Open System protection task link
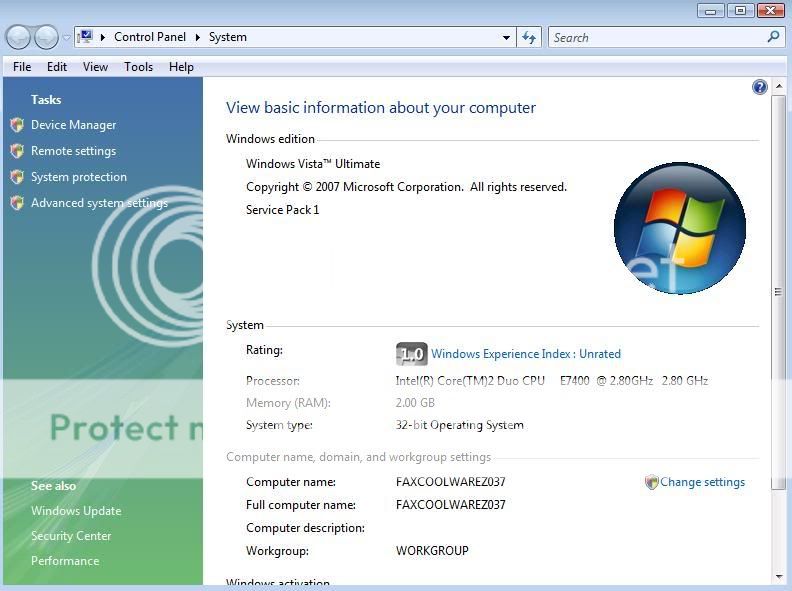This screenshot has width=792, height=591. [79, 177]
